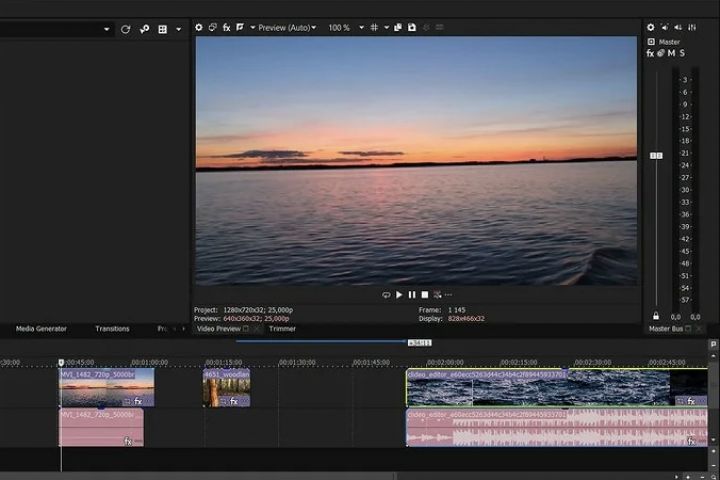Click refresh icon in left panel toolbar
Viewport: 720px width, 480px height.
click(x=125, y=29)
